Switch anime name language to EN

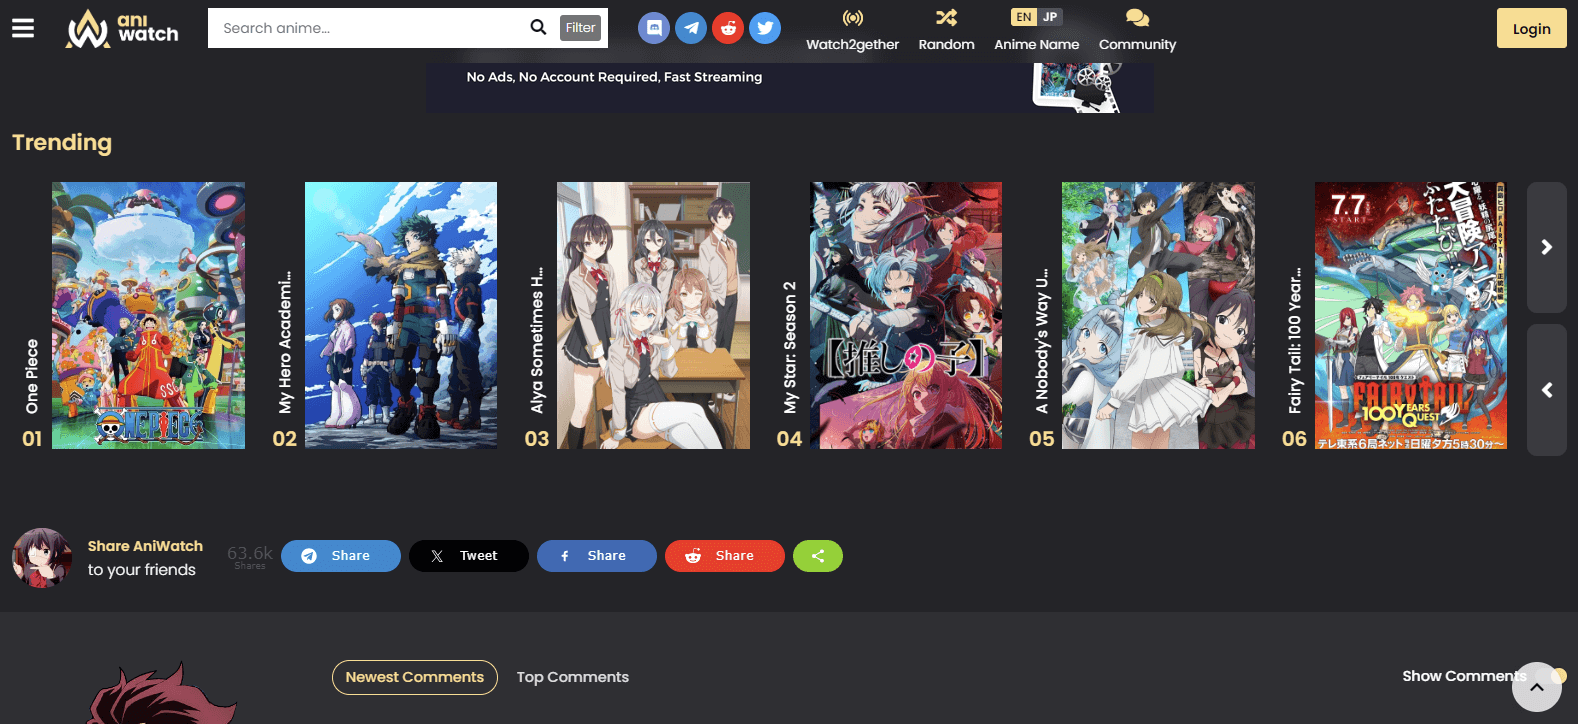(1023, 17)
